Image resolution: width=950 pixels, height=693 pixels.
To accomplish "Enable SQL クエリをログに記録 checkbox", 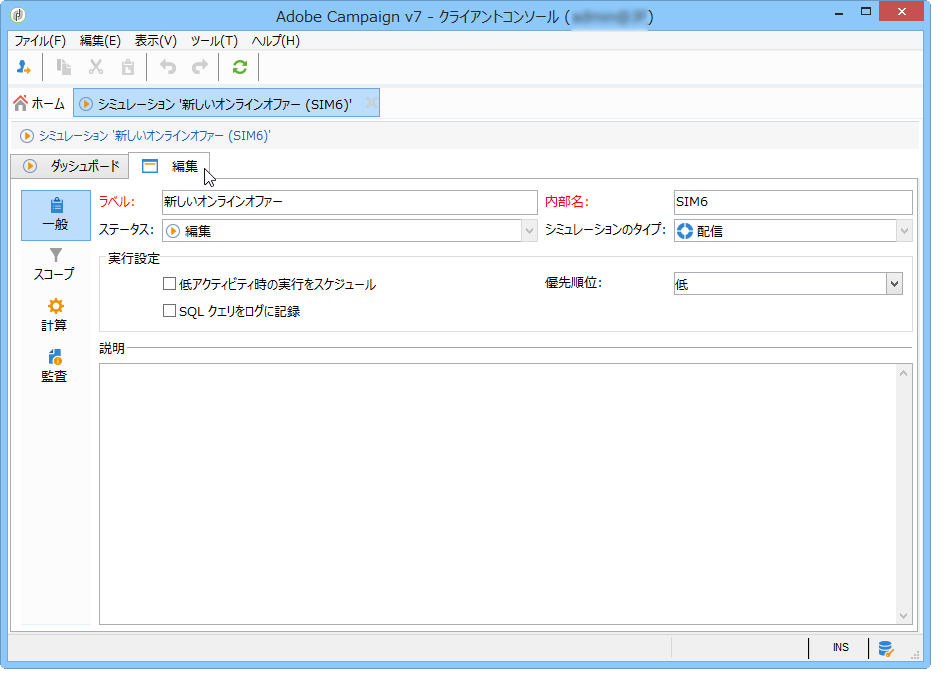I will point(170,311).
